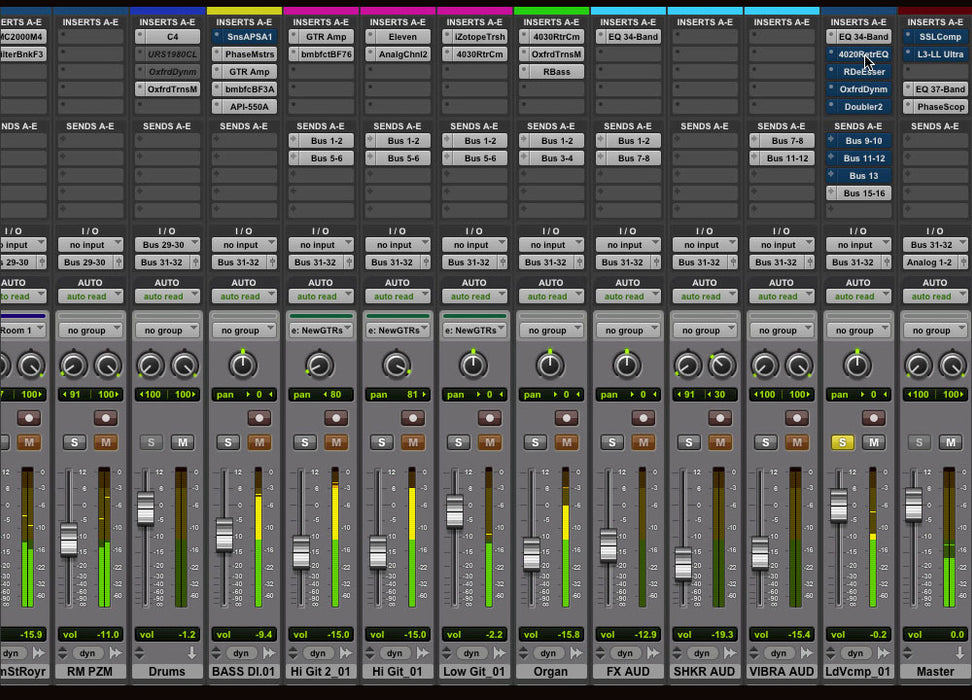Click the pan knob on BASS DI.01
This screenshot has width=972, height=700.
(243, 365)
